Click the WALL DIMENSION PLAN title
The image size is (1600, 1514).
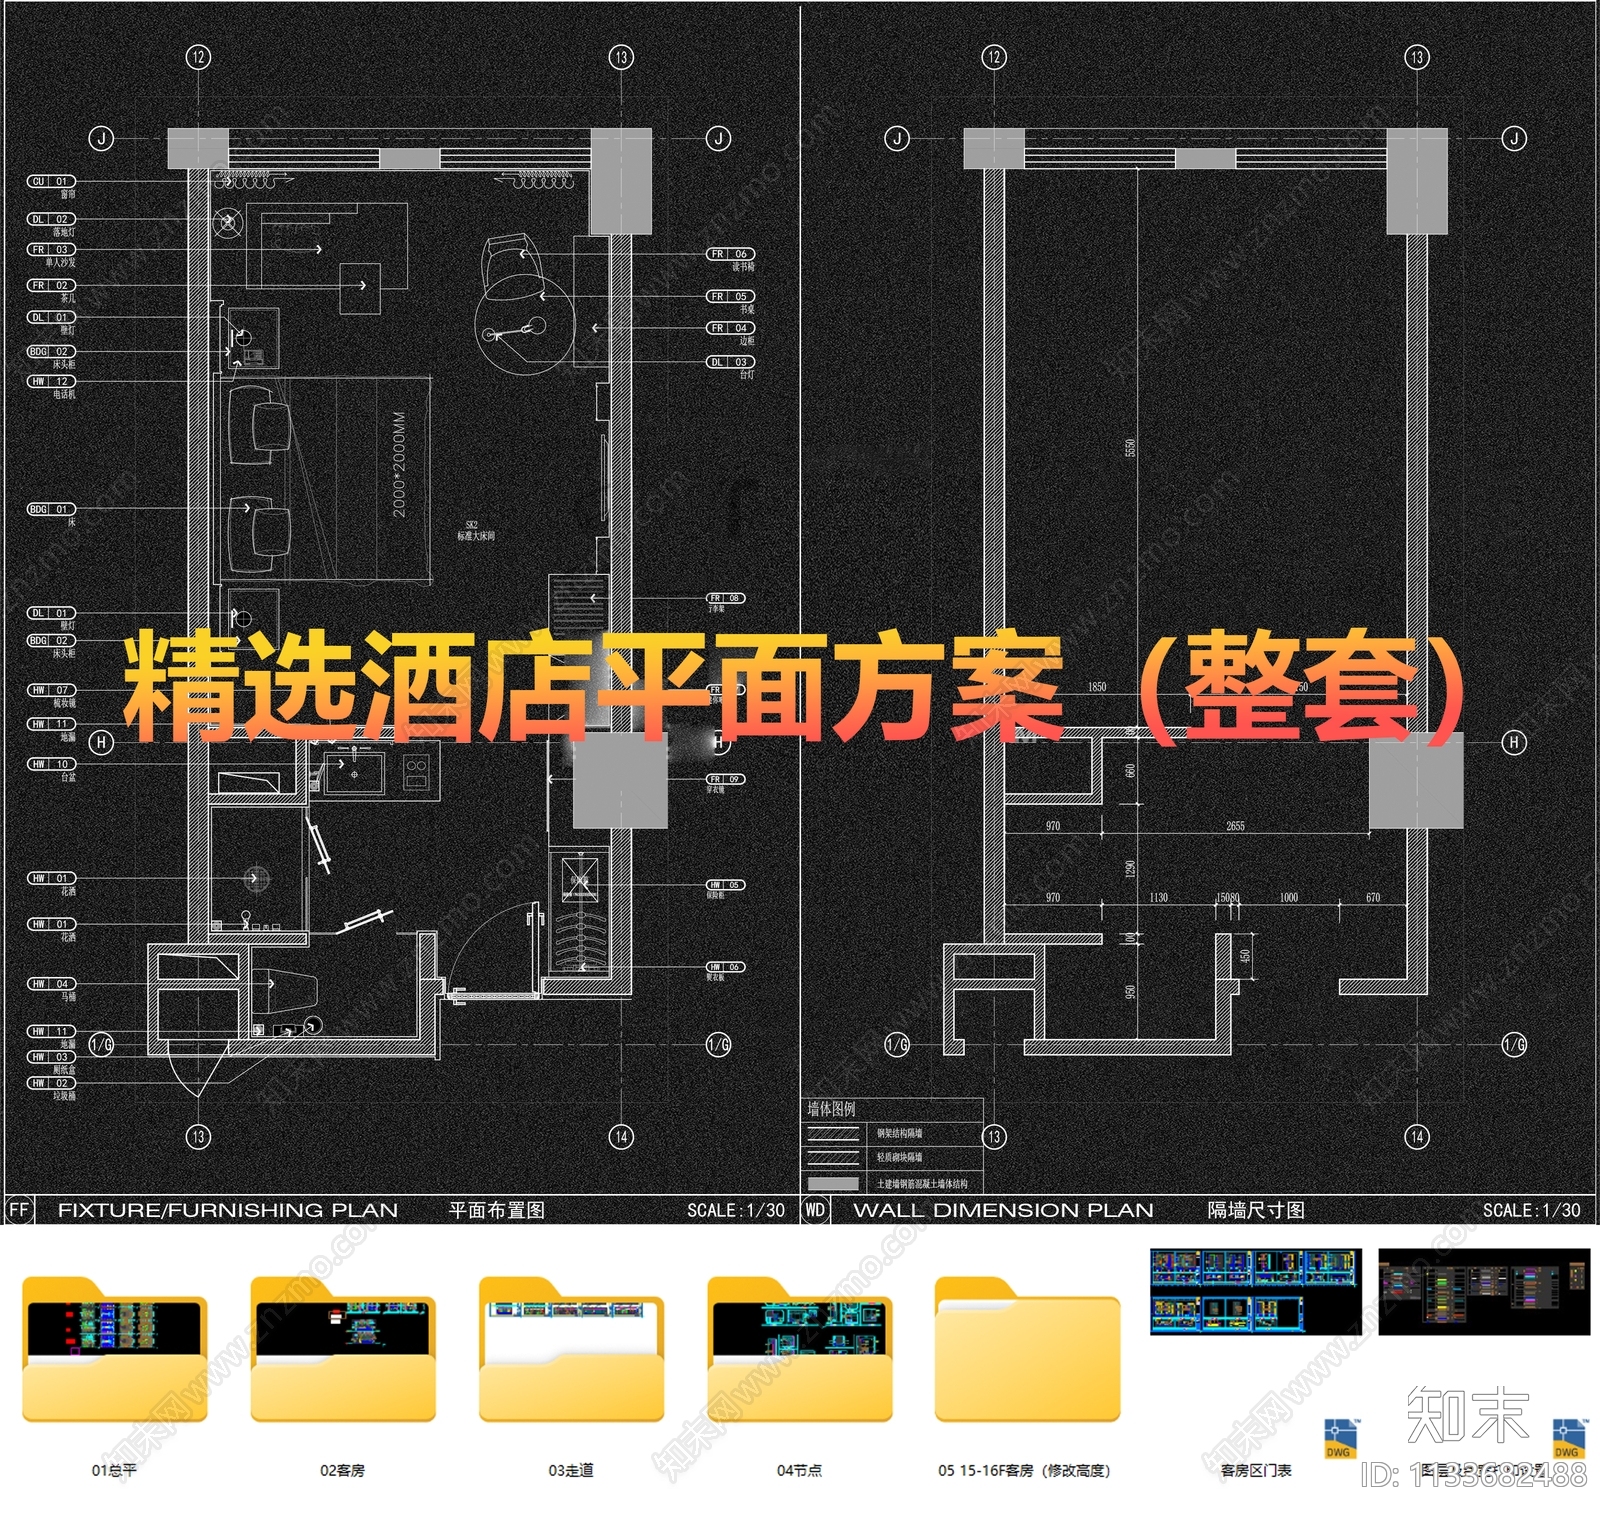click(1003, 1210)
